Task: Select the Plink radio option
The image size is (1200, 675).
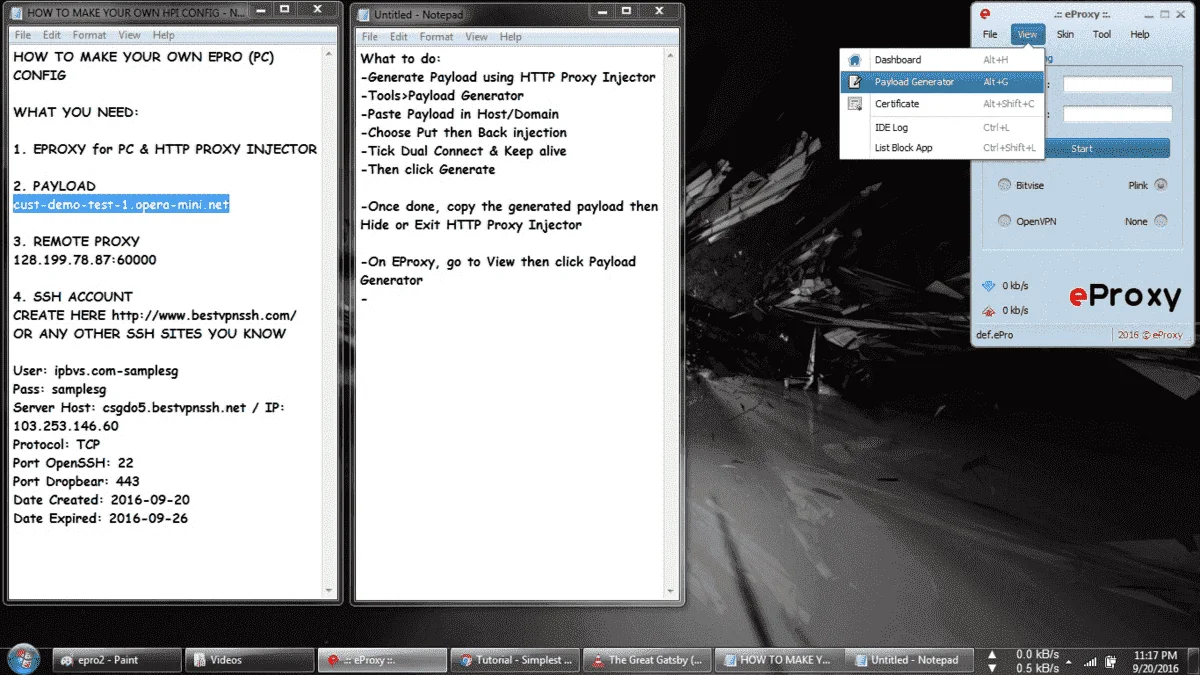Action: (1160, 185)
